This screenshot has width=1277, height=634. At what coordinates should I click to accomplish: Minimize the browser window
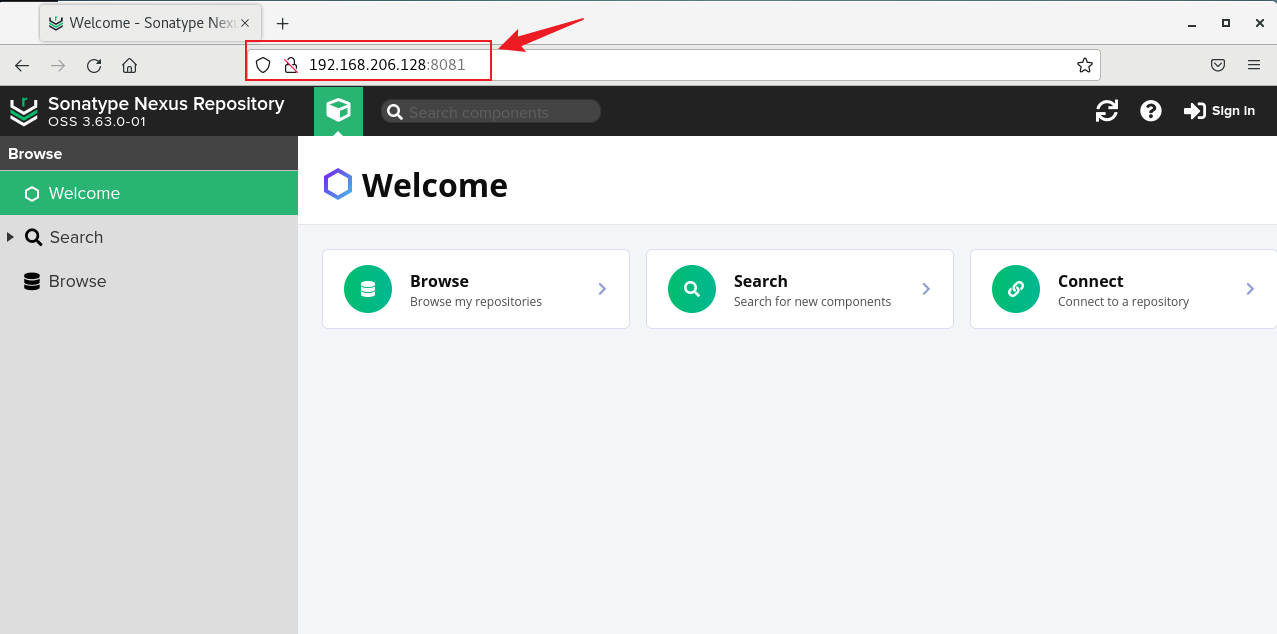1190,22
